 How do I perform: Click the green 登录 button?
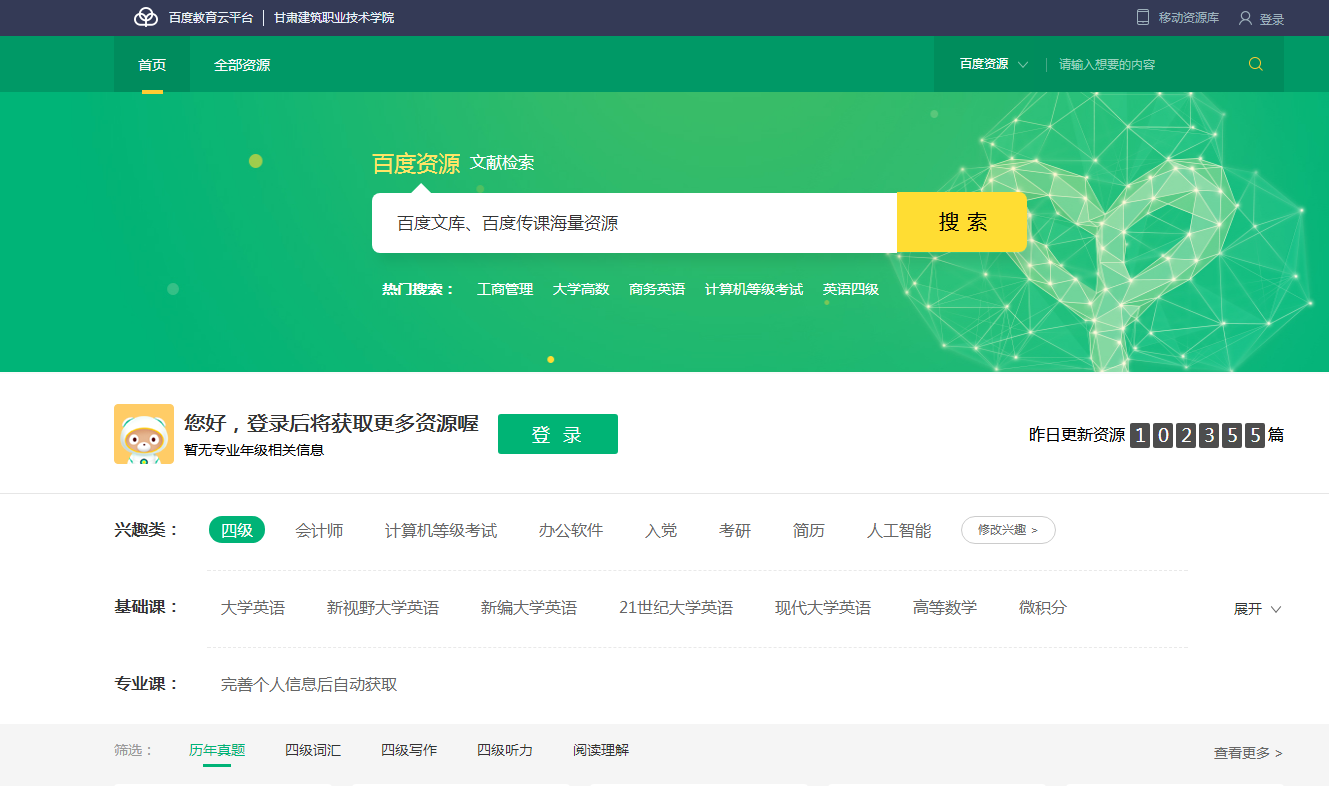click(x=557, y=435)
